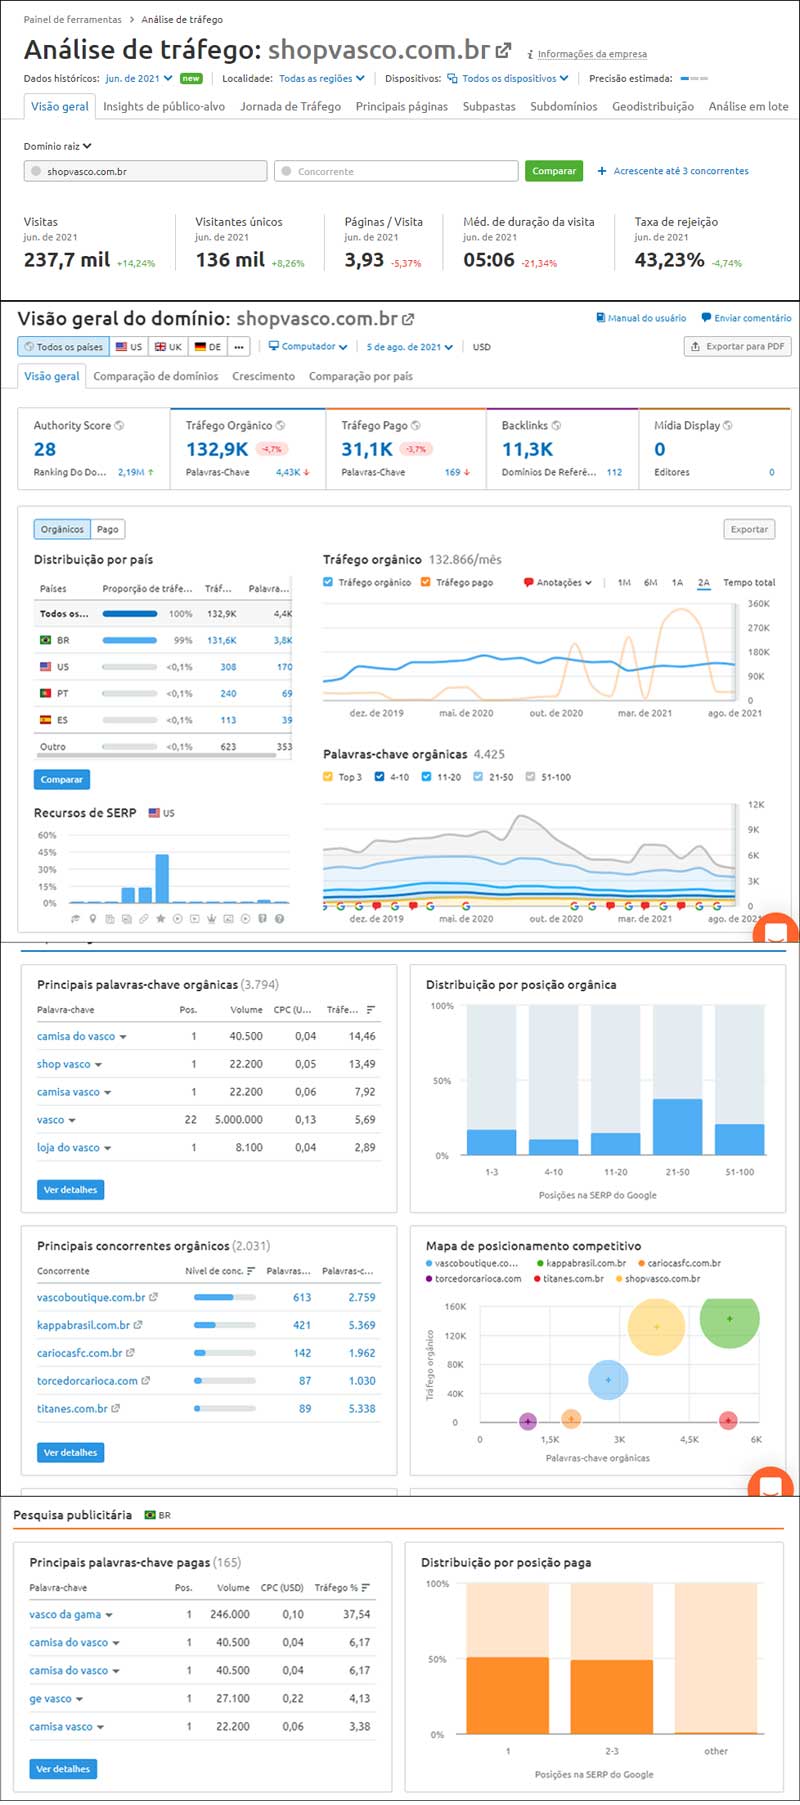Click the Backlinks info icon
This screenshot has height=1805, width=800.
click(556, 426)
